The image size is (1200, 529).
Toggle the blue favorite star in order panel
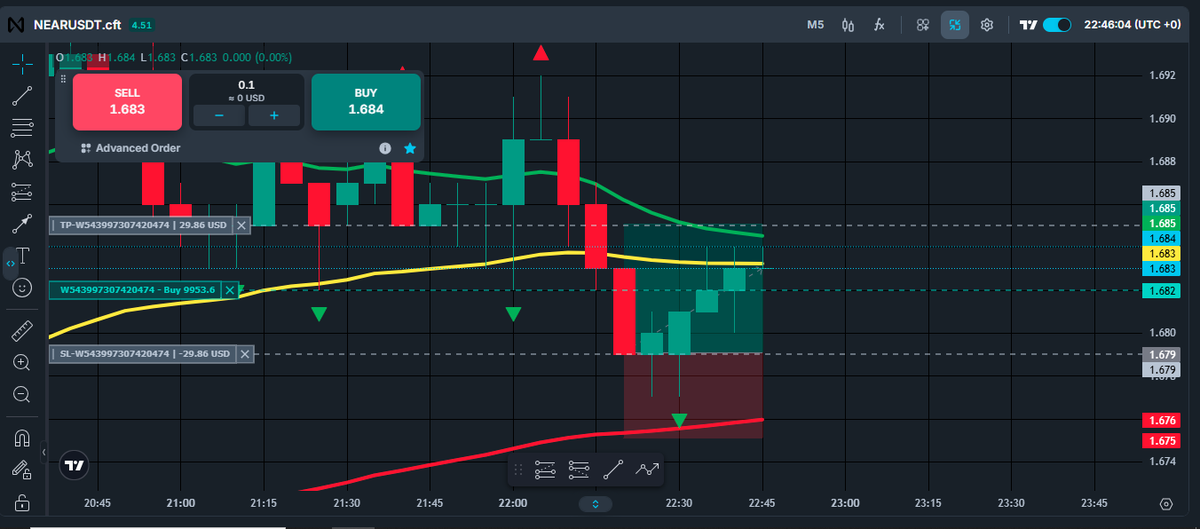click(410, 148)
